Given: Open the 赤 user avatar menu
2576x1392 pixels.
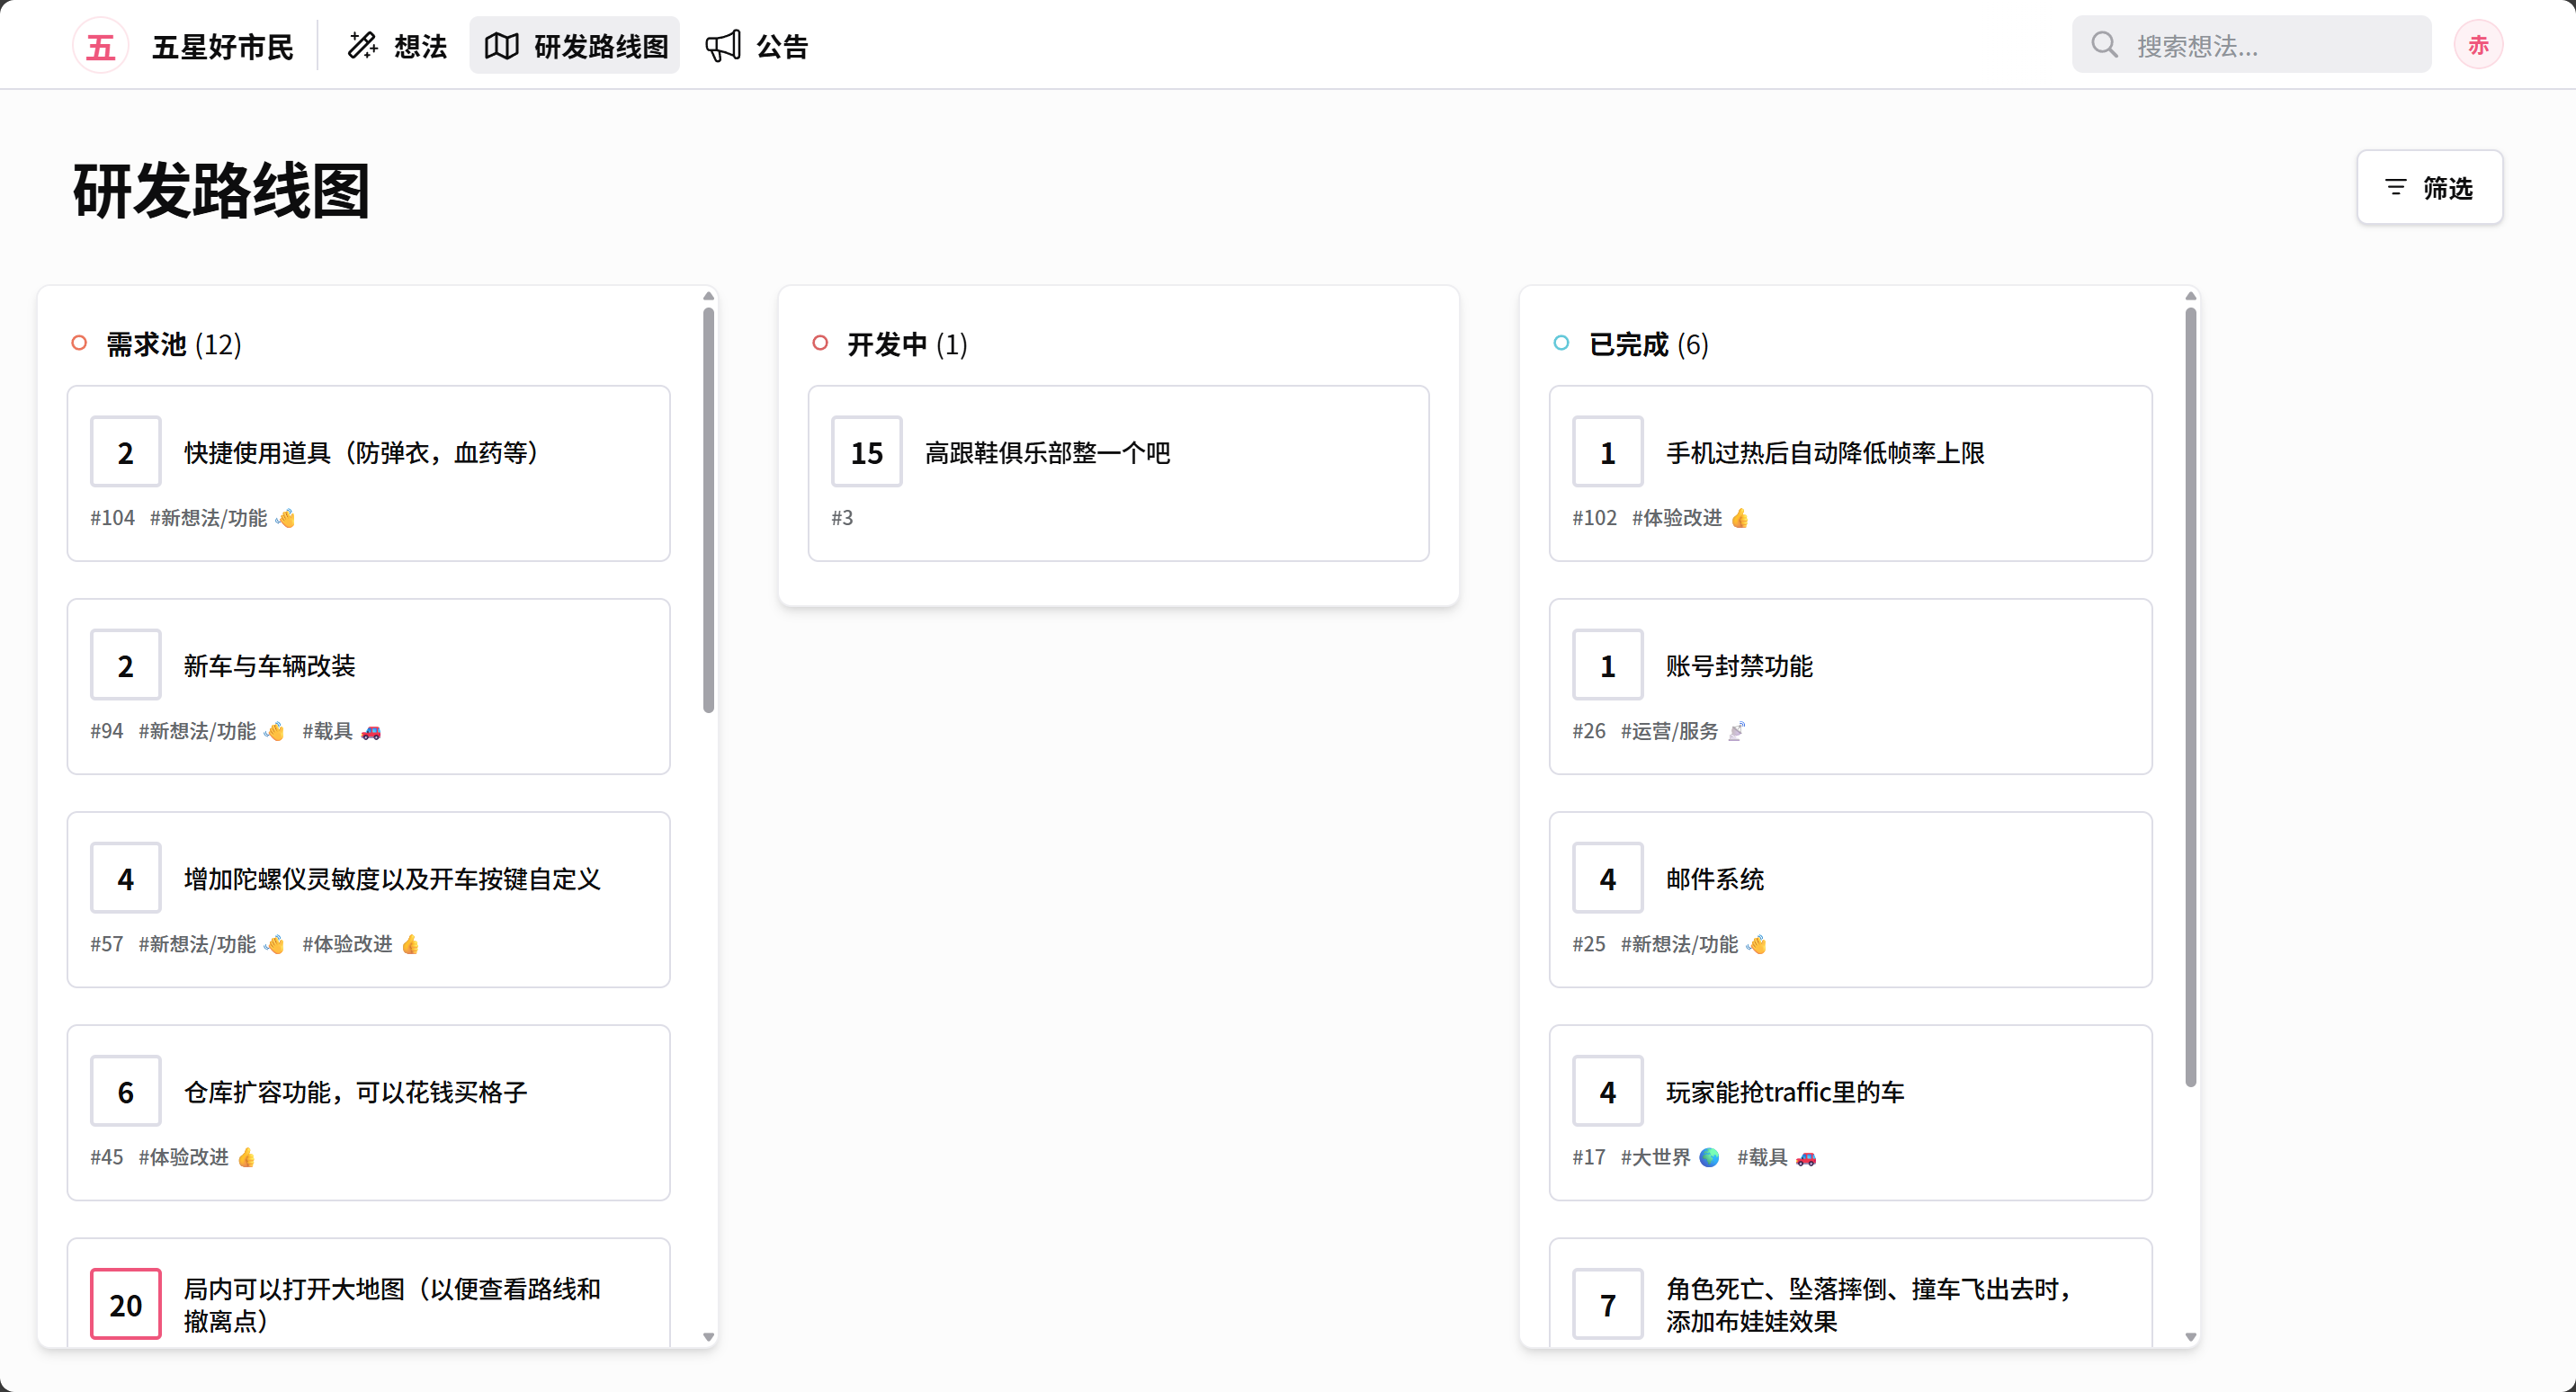Looking at the screenshot, I should (x=2477, y=45).
